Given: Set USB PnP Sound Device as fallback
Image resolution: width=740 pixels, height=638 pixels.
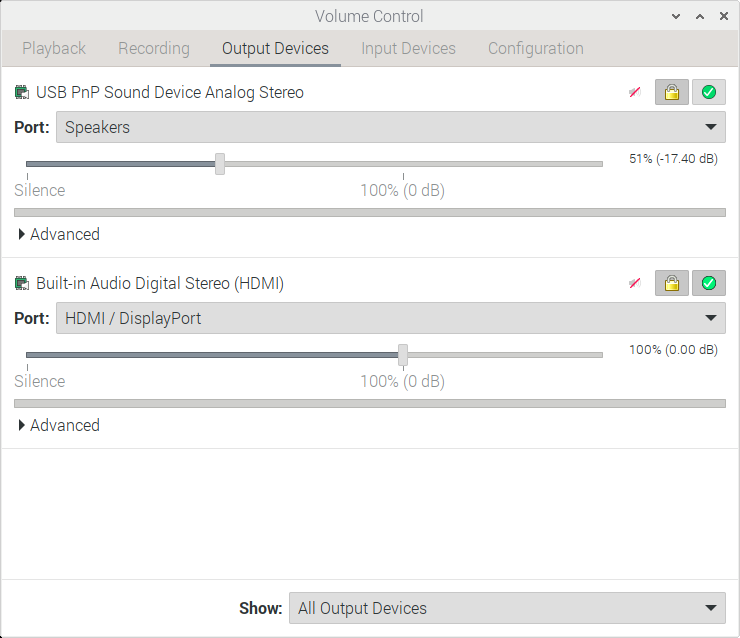Looking at the screenshot, I should click(x=709, y=93).
